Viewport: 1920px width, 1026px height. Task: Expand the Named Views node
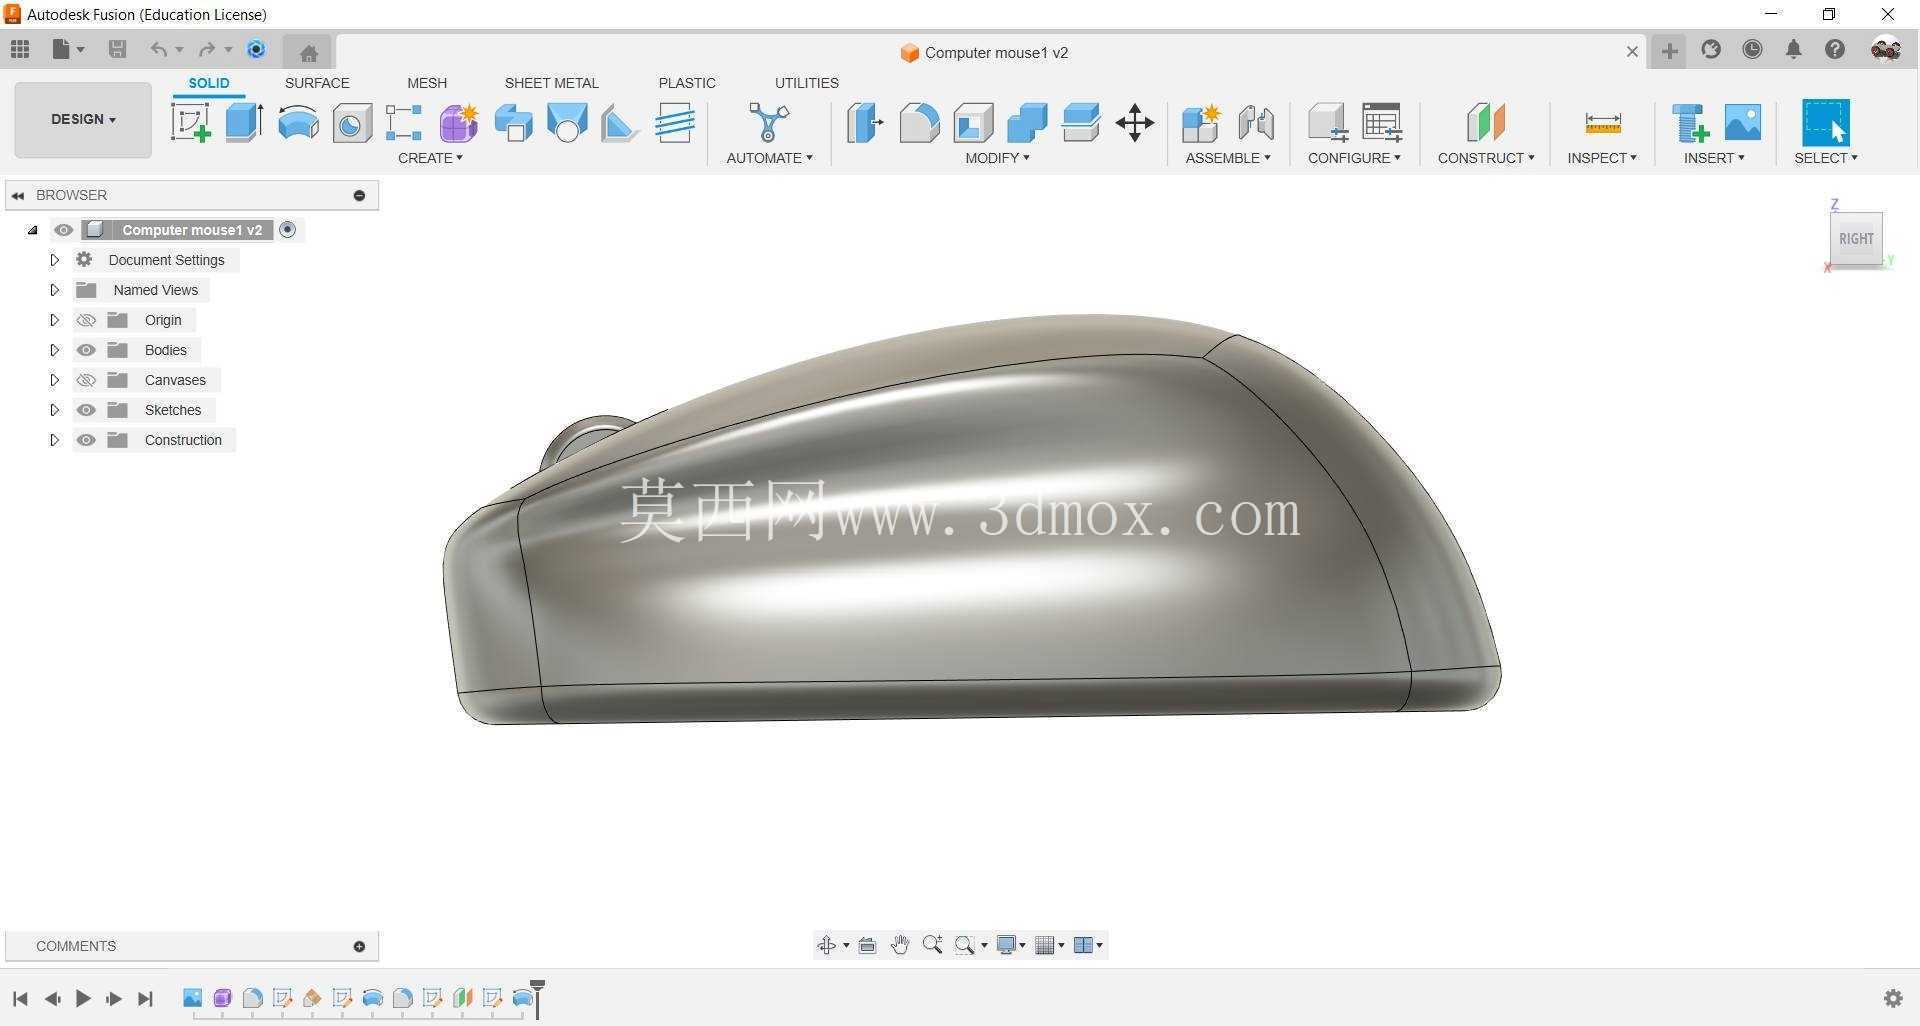(55, 290)
